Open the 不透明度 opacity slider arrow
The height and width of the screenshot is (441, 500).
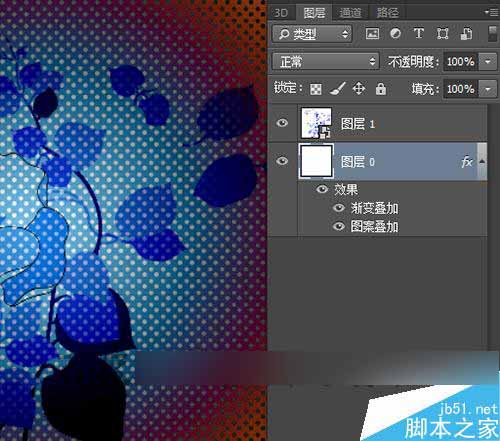click(x=488, y=62)
